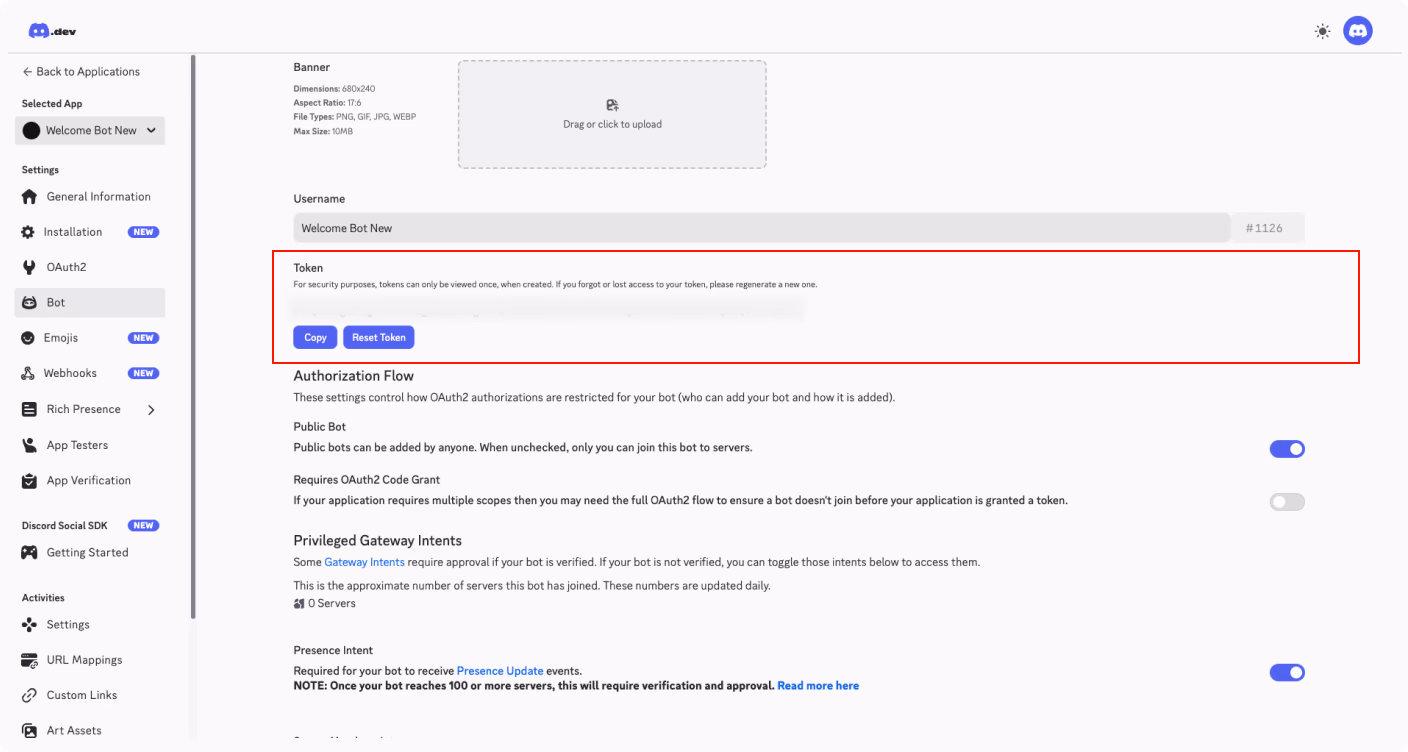
Task: Open Getting Started under Social SDK
Action: click(90, 552)
